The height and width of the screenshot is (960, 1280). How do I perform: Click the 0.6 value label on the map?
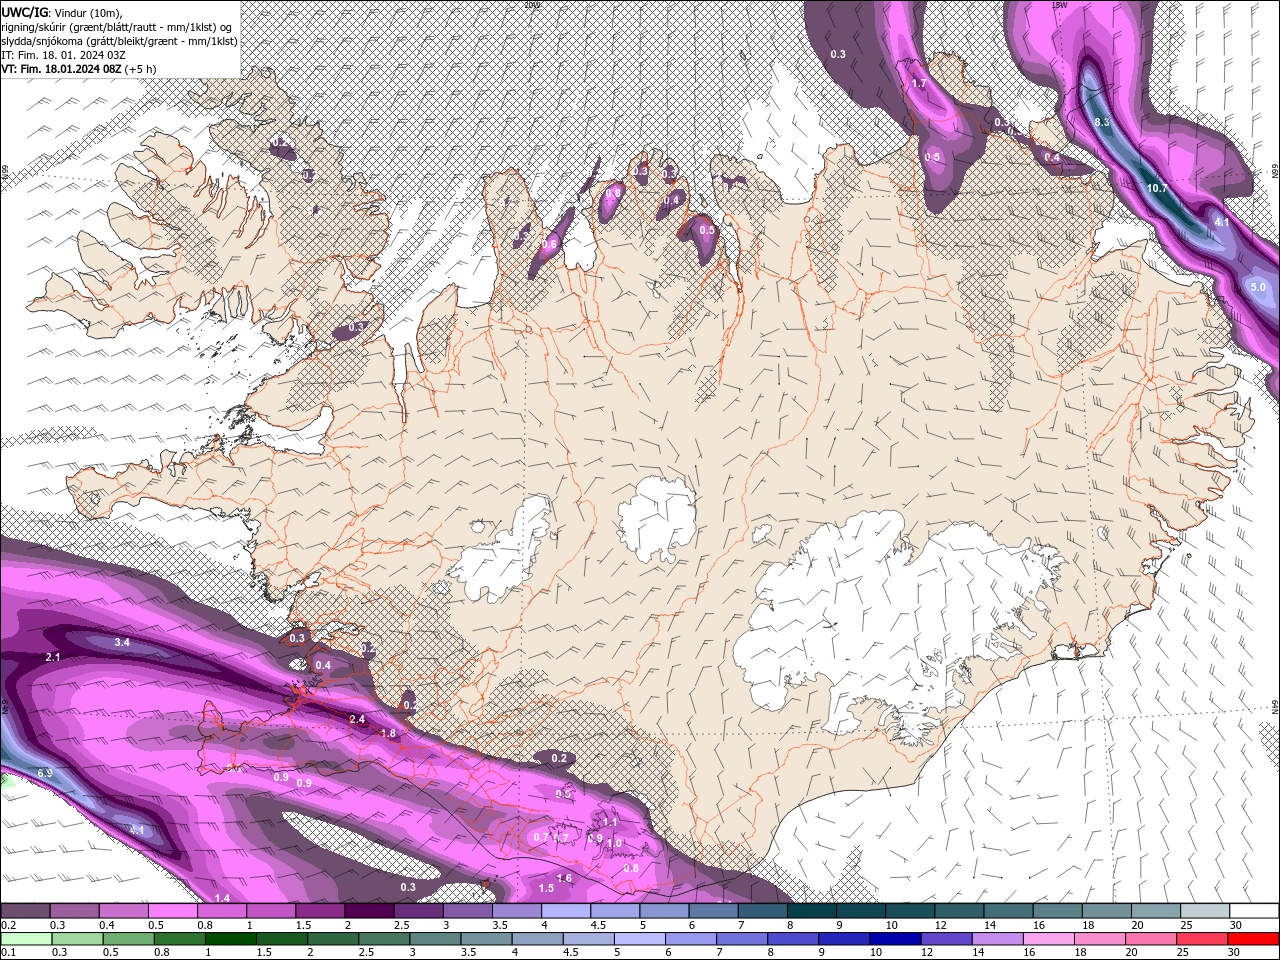549,244
